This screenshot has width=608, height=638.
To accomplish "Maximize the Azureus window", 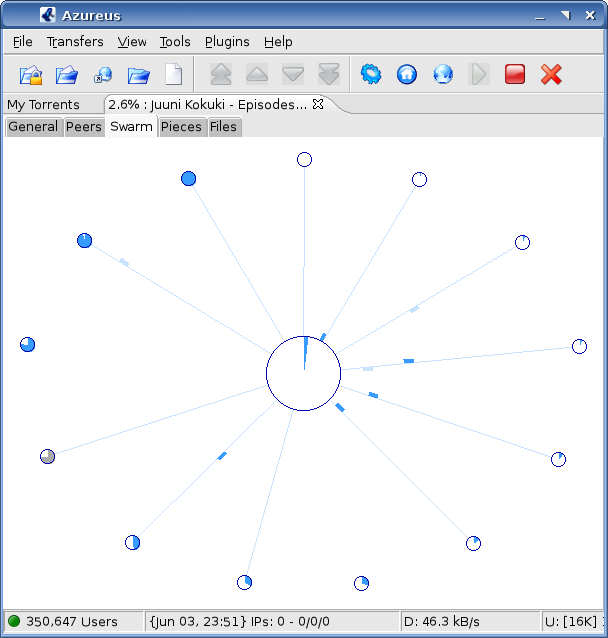I will point(566,15).
